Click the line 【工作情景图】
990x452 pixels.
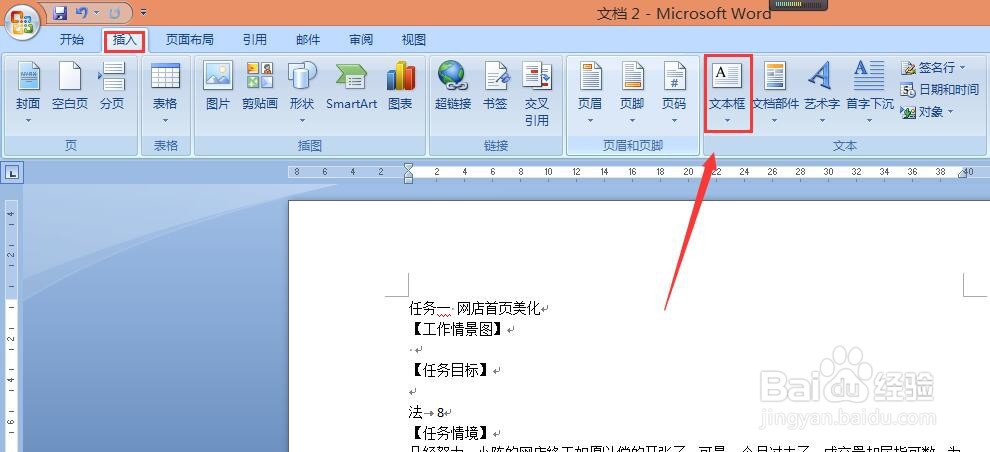(456, 329)
